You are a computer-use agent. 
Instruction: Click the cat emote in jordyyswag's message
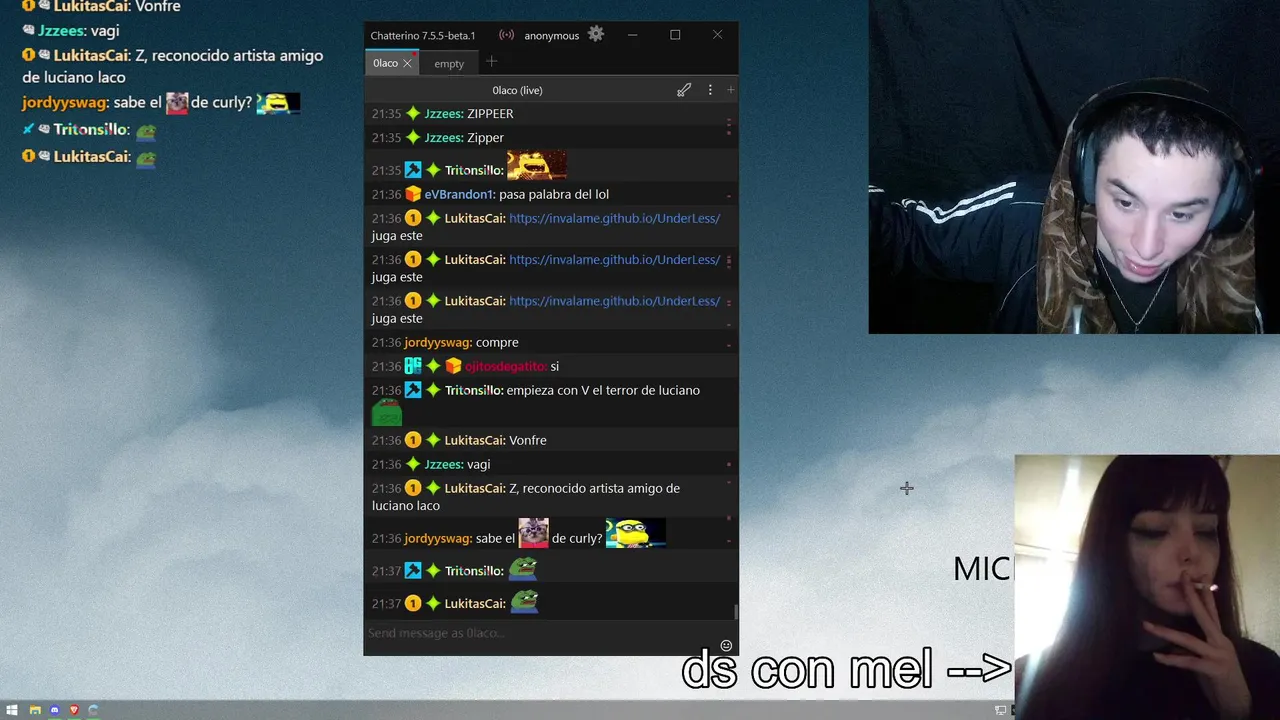click(x=533, y=533)
